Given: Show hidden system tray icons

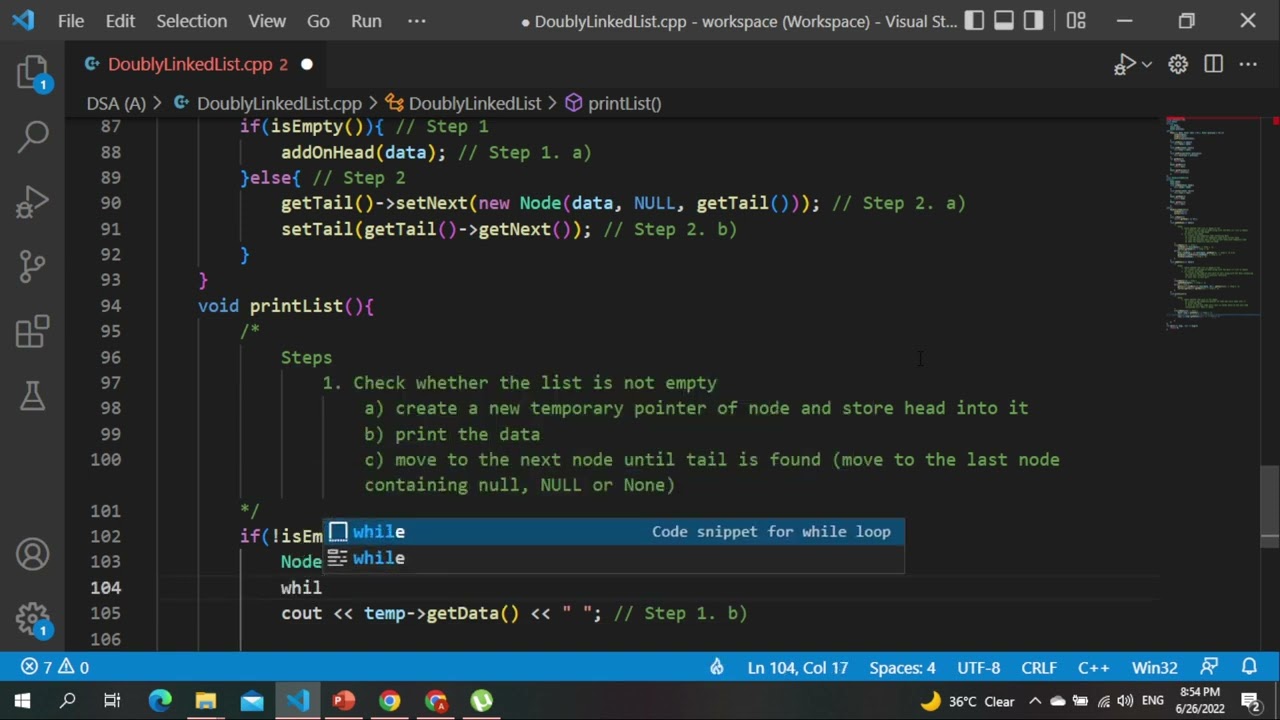Looking at the screenshot, I should tap(1035, 701).
